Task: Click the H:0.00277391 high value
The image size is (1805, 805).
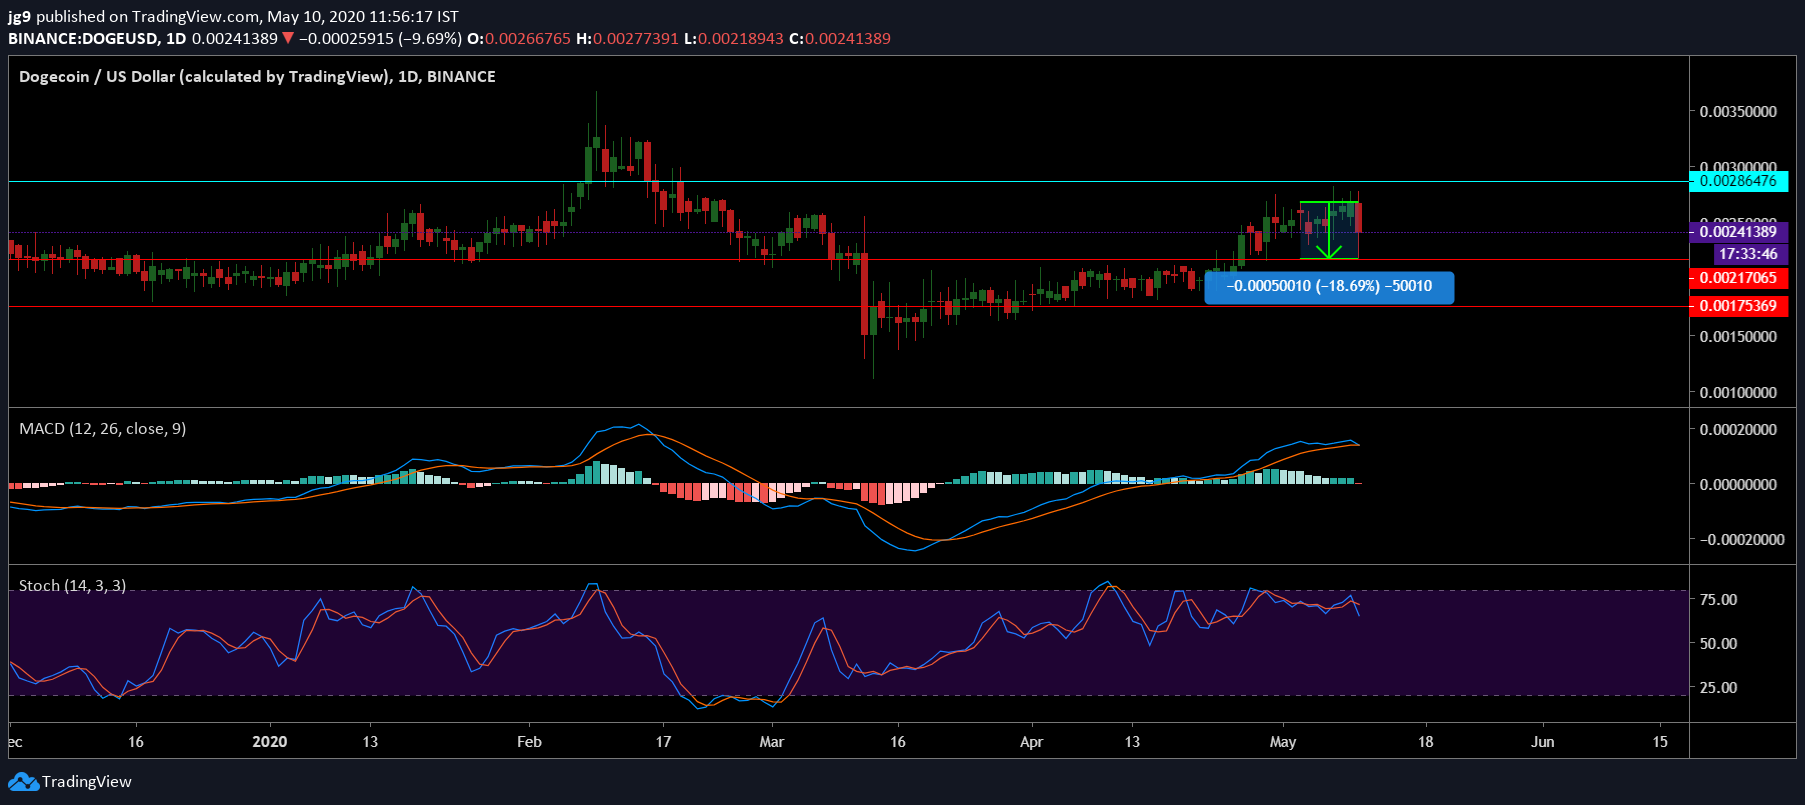Action: click(627, 39)
